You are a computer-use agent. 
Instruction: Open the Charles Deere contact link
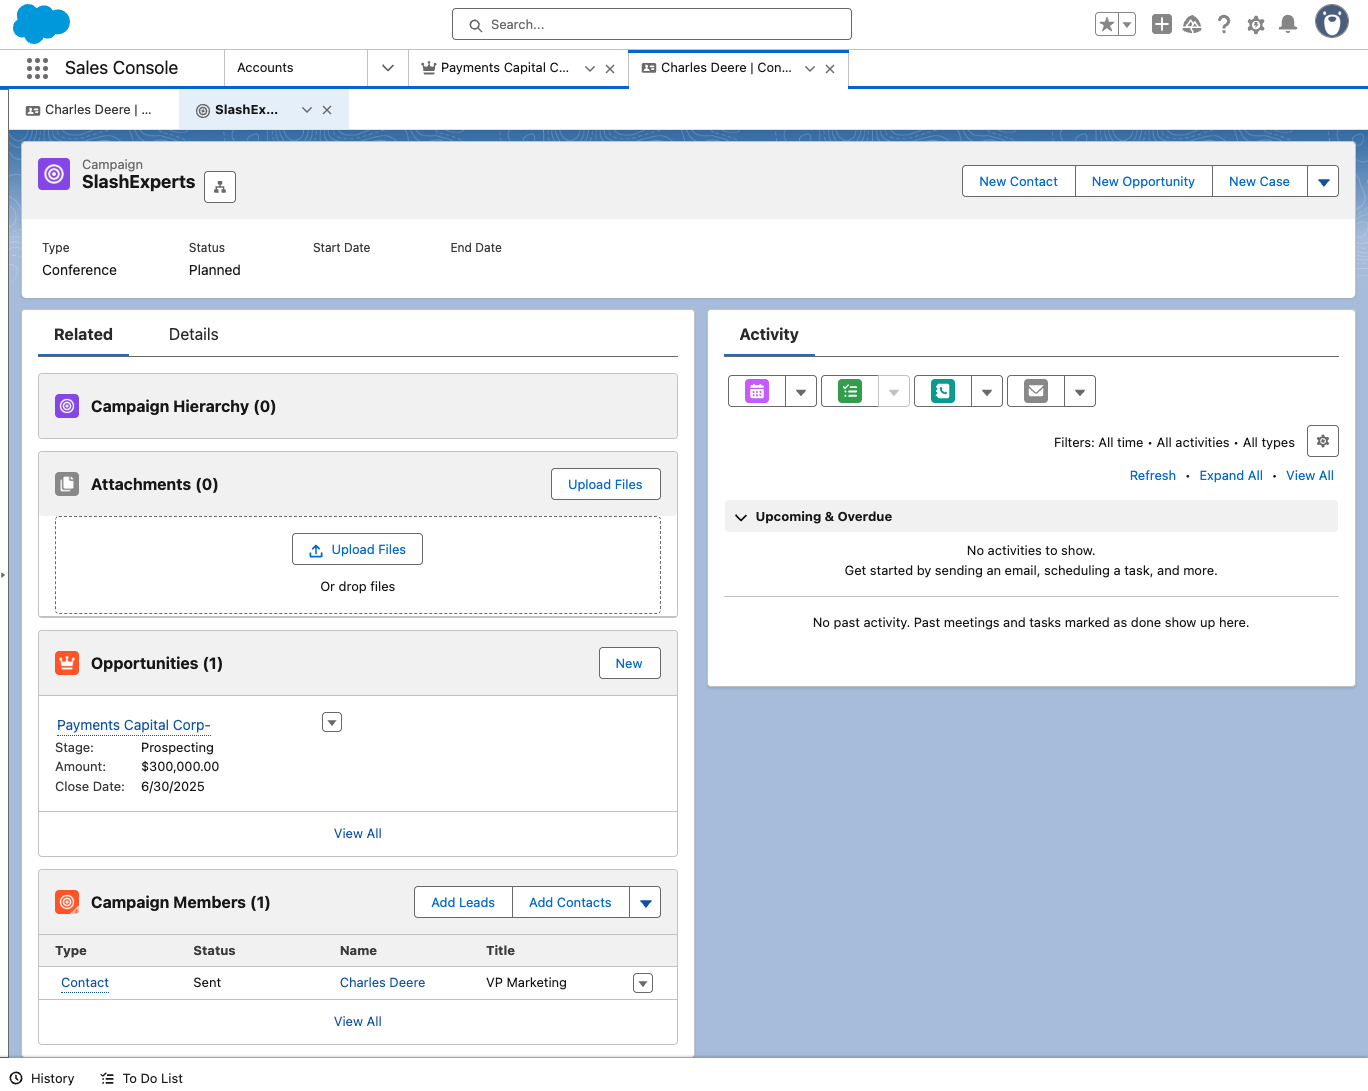[x=382, y=983]
